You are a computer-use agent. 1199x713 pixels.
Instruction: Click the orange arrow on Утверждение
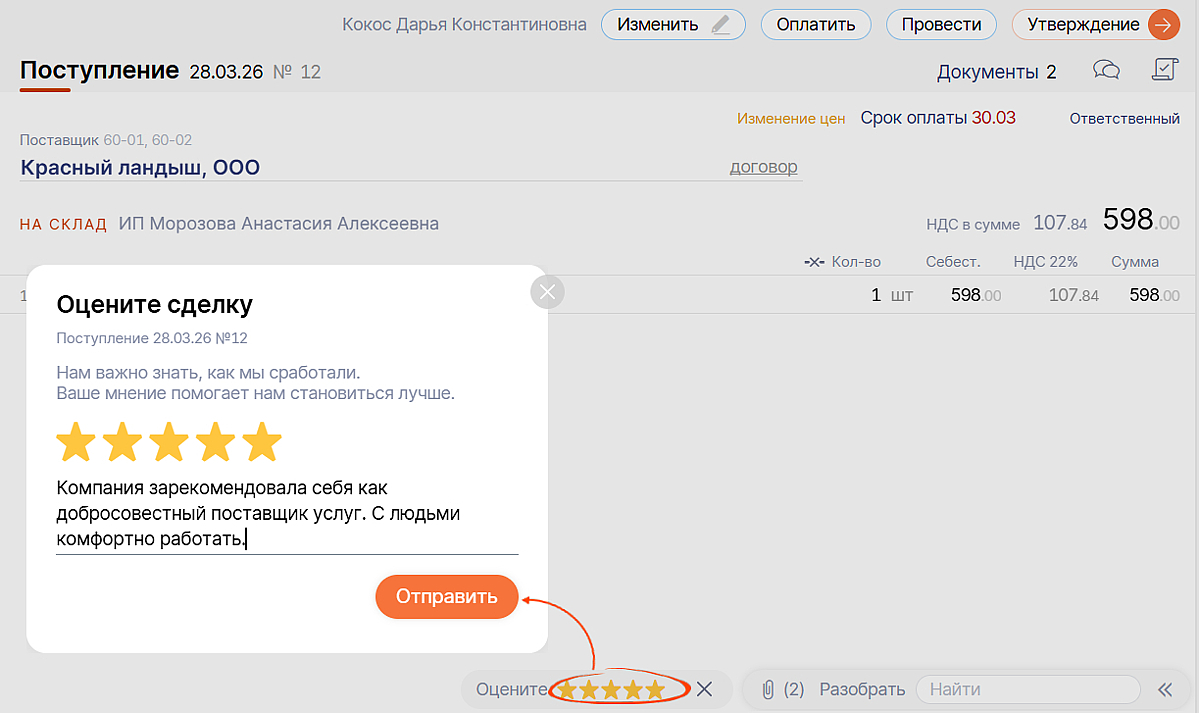click(x=1163, y=25)
